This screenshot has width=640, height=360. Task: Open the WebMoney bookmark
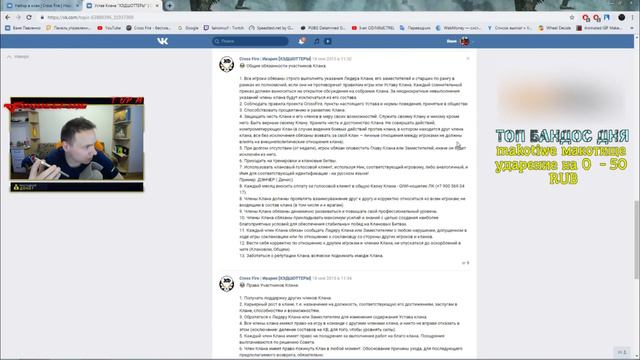[458, 28]
